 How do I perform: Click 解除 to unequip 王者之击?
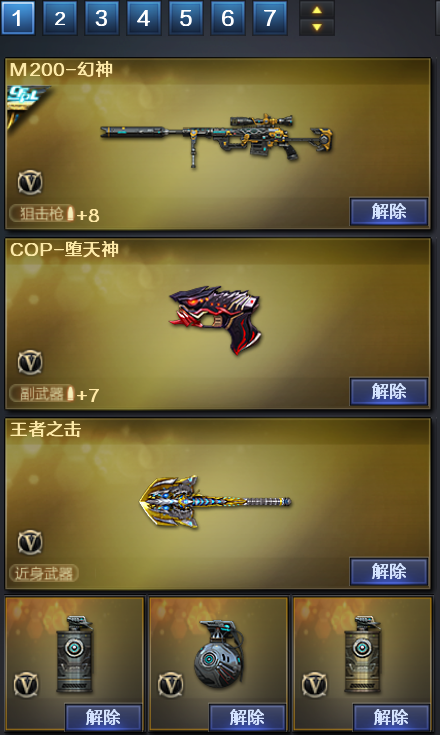click(x=389, y=571)
